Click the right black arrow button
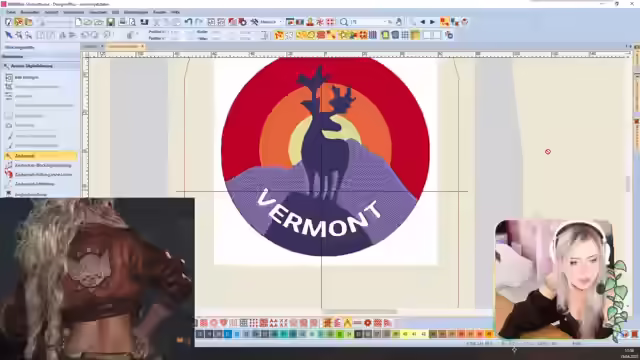The width and height of the screenshot is (640, 360). 432,22
